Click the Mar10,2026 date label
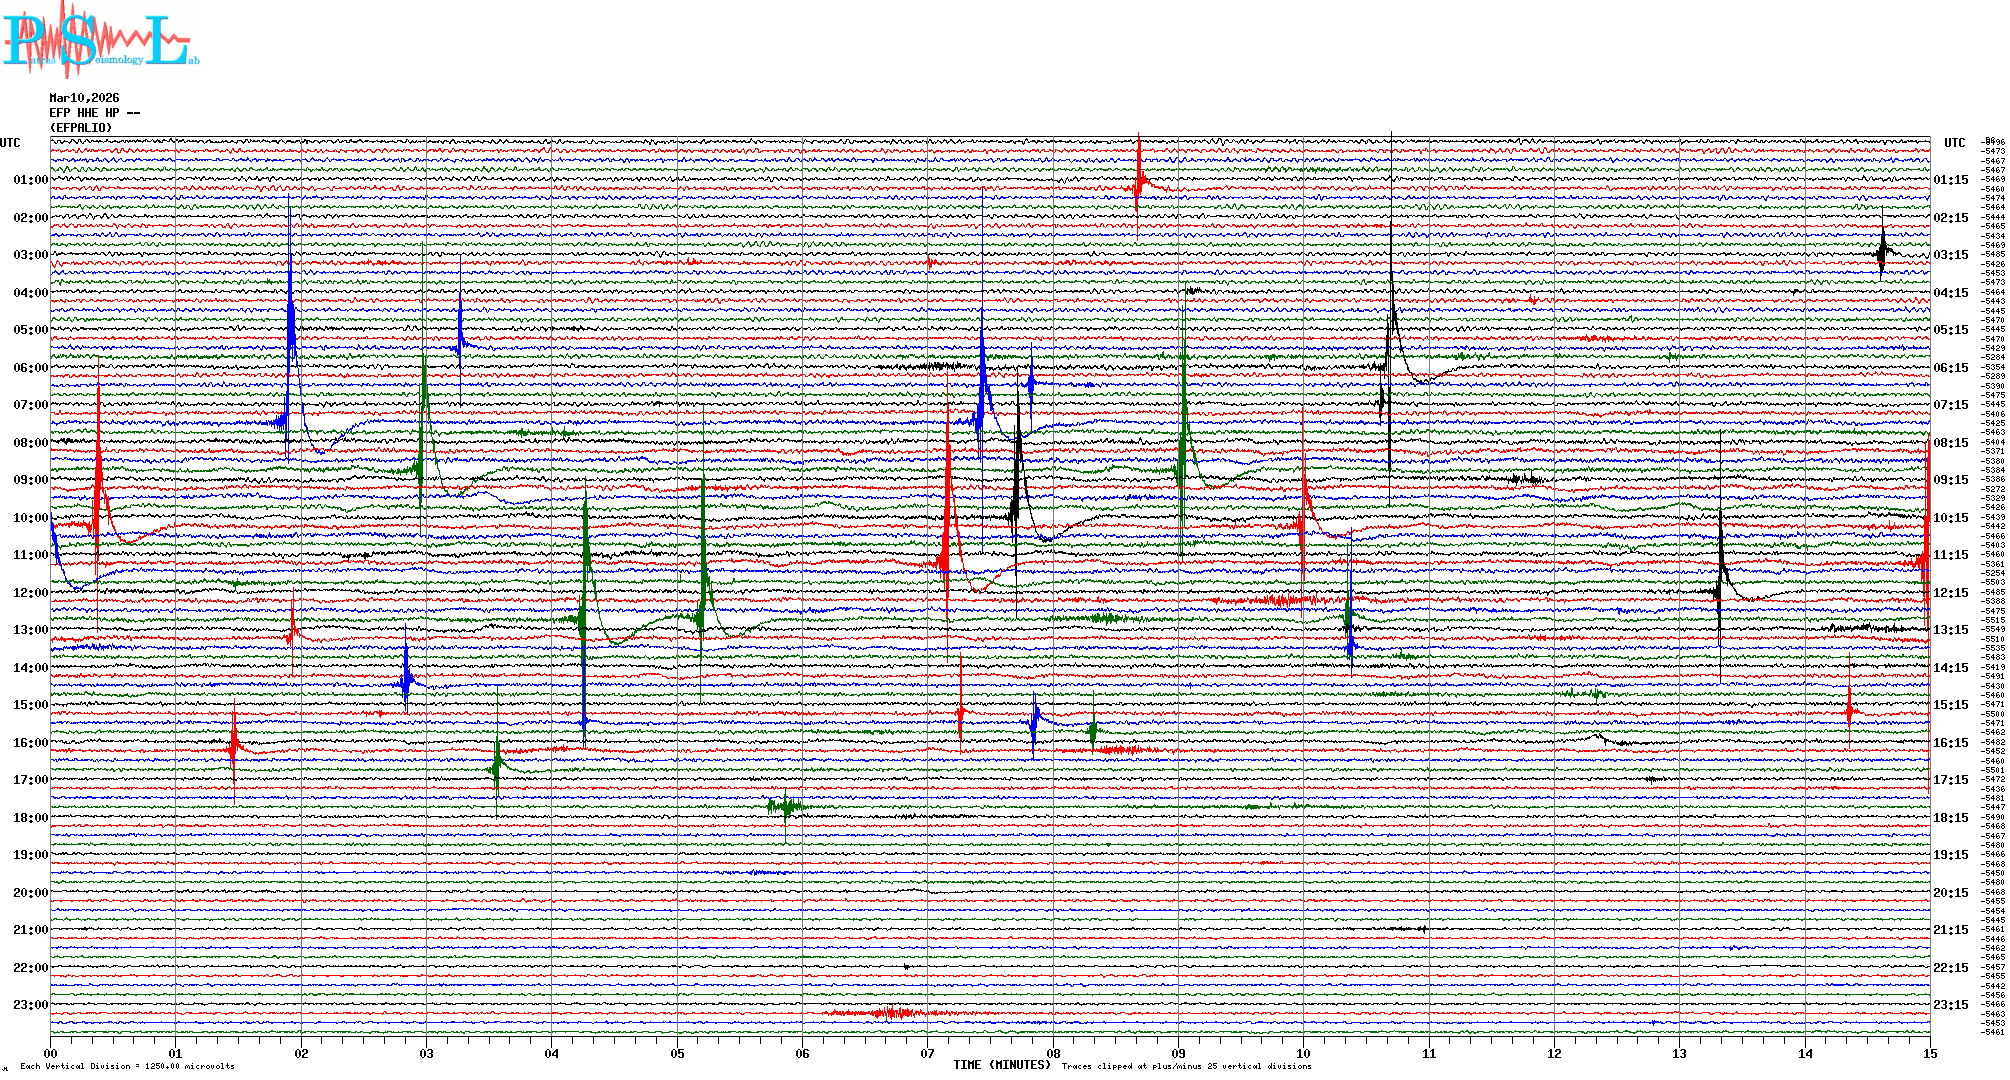Viewport: 2010px width, 1080px height. (84, 98)
